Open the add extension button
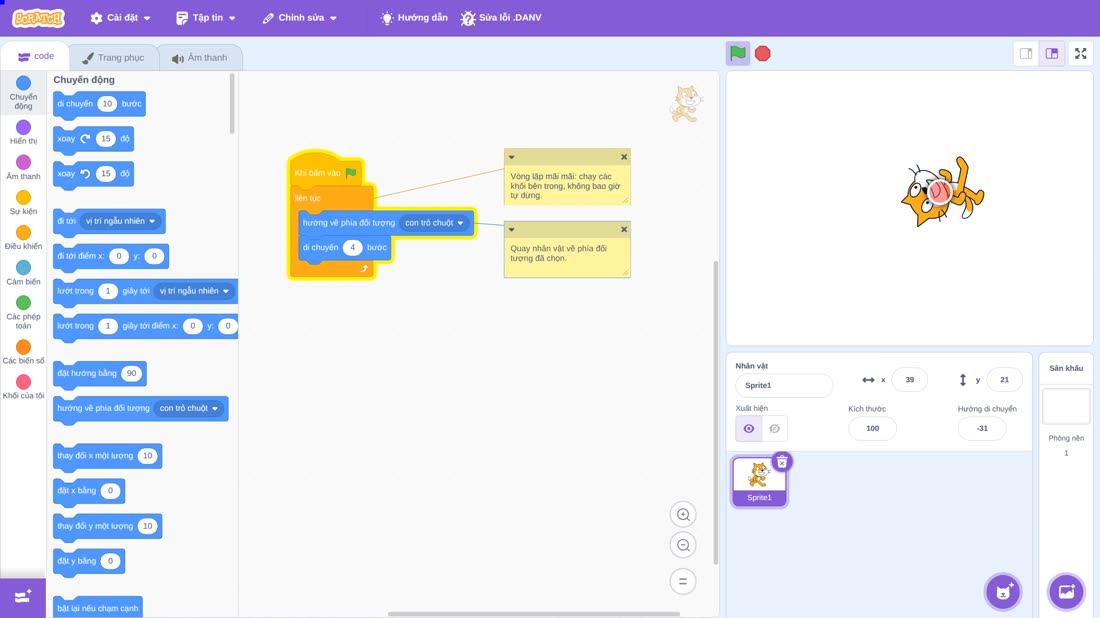 coord(23,598)
